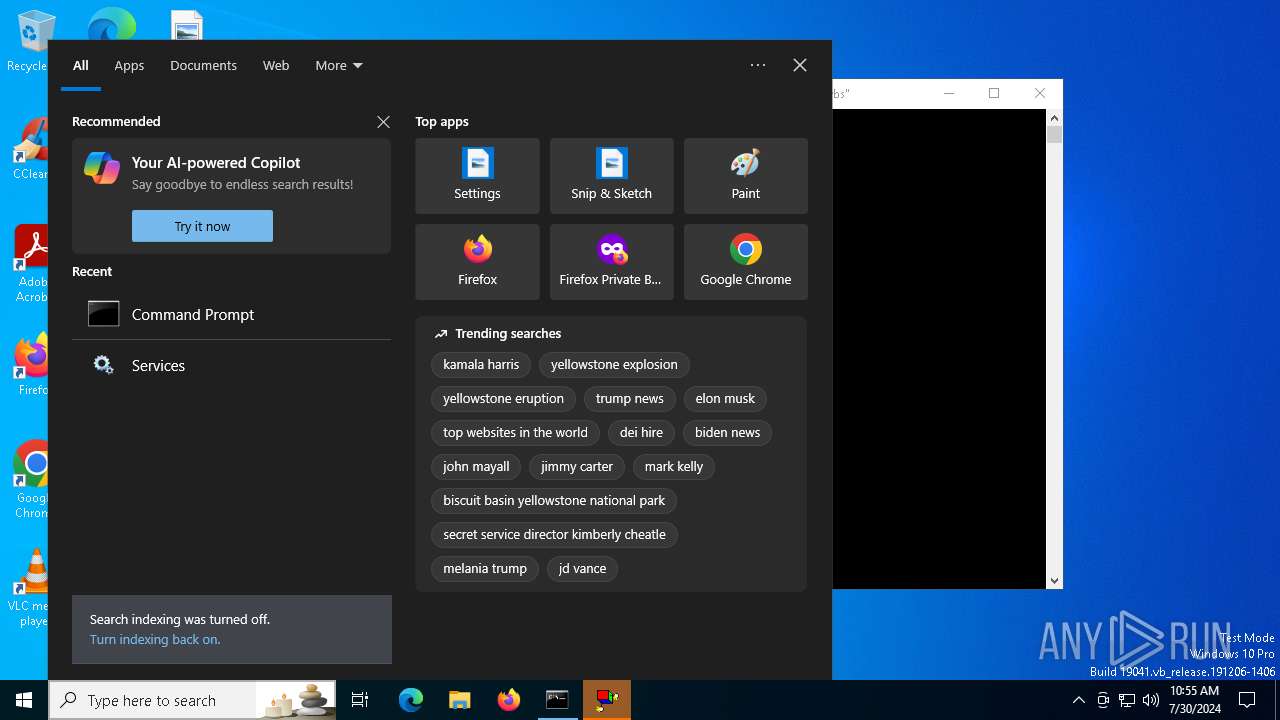1280x720 pixels.
Task: Click scroll down arrow in console window
Action: tap(1054, 581)
